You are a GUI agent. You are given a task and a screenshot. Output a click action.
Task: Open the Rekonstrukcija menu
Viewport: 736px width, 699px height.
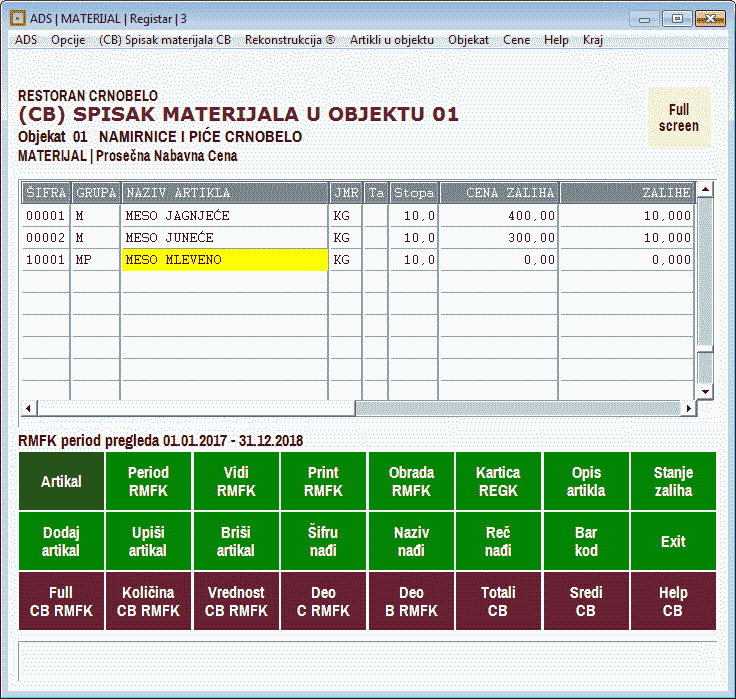(x=290, y=40)
